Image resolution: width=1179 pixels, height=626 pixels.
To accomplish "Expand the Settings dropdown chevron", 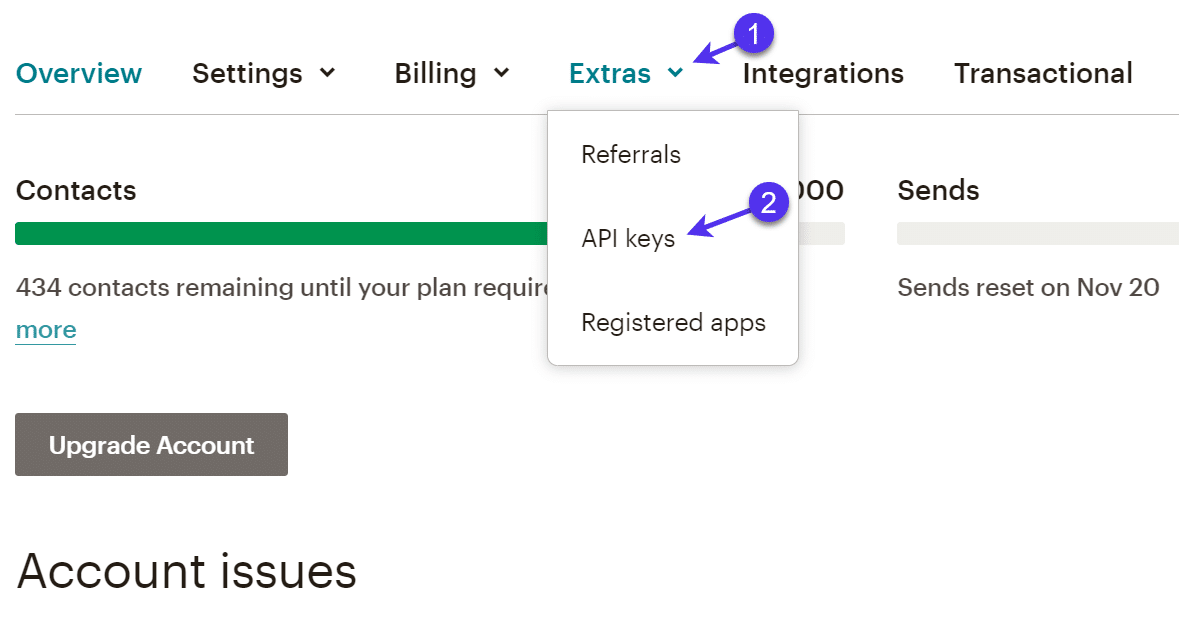I will 328,73.
